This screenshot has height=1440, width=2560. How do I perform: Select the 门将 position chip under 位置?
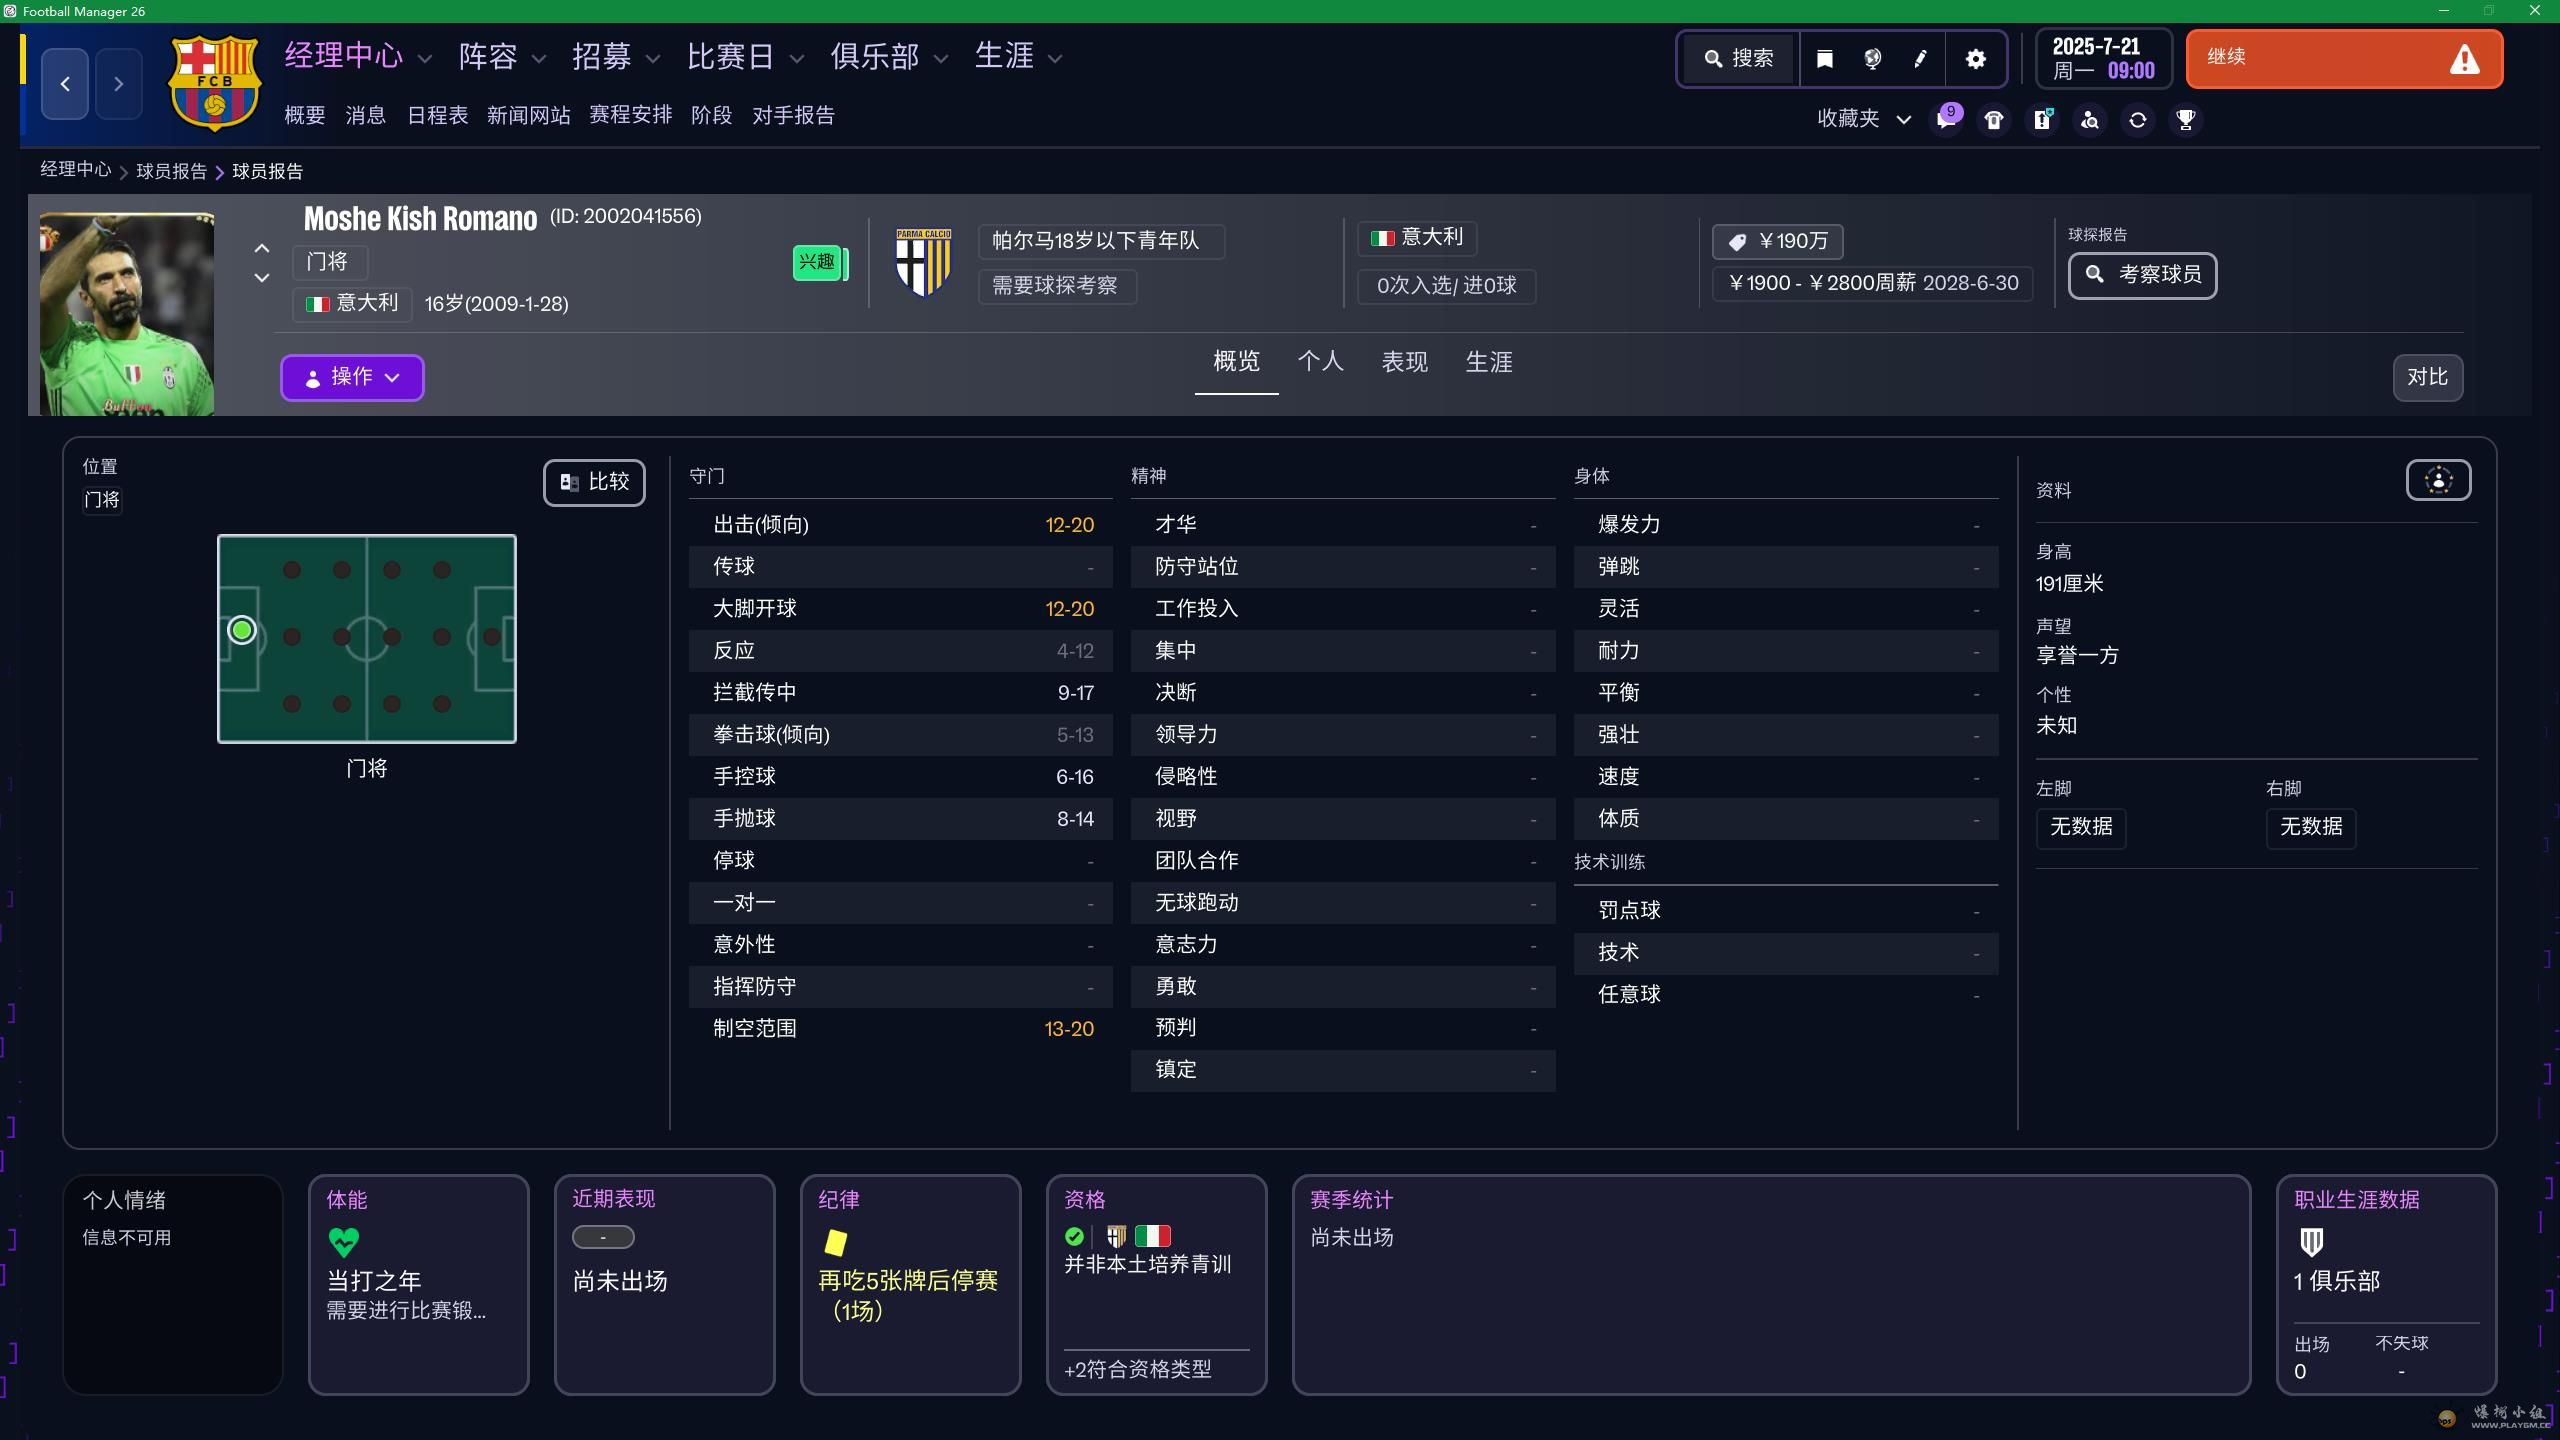click(x=102, y=500)
